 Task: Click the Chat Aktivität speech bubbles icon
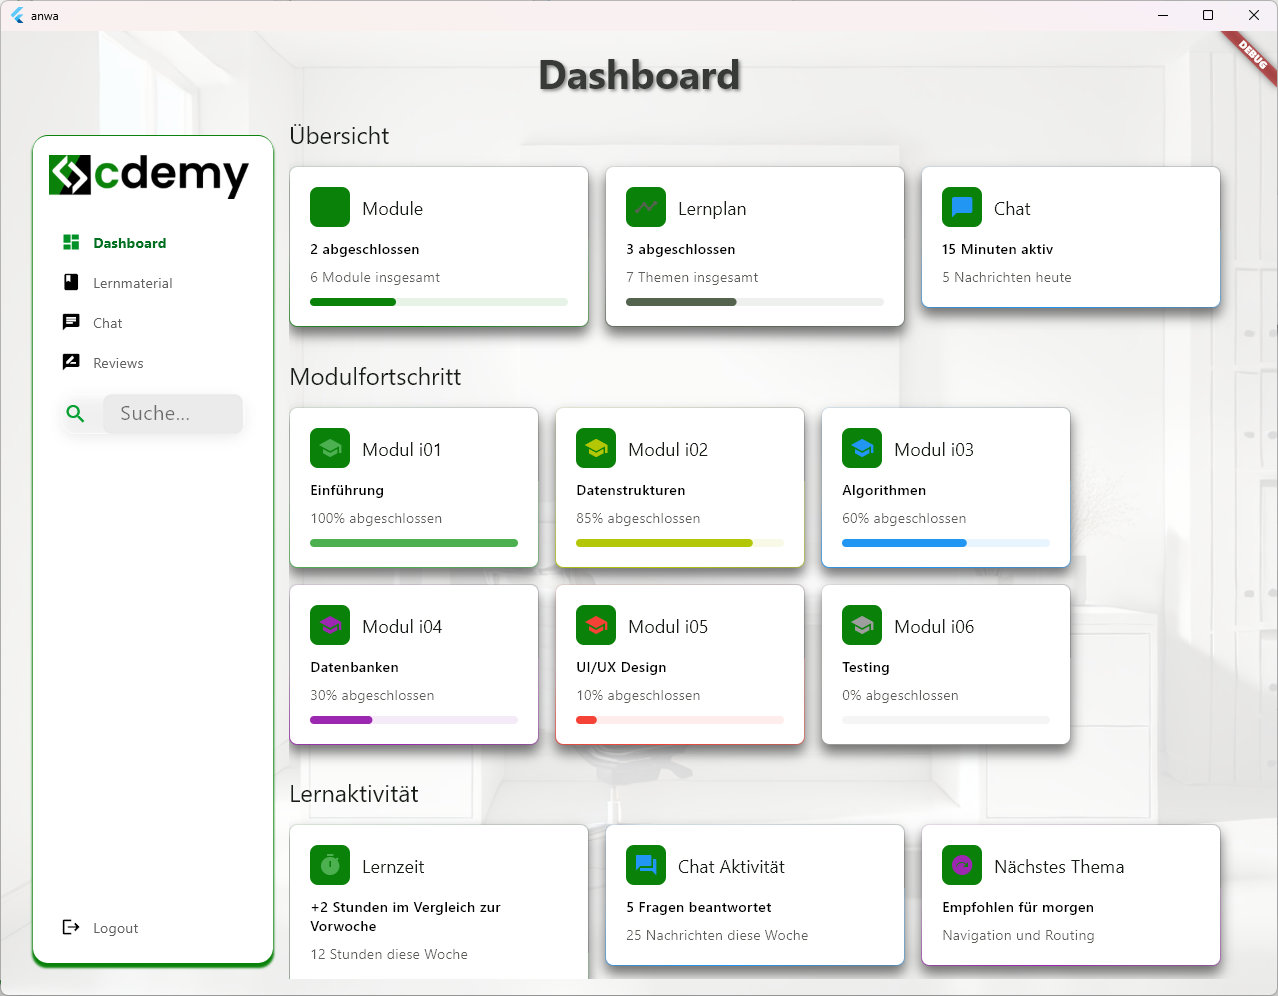(x=646, y=866)
